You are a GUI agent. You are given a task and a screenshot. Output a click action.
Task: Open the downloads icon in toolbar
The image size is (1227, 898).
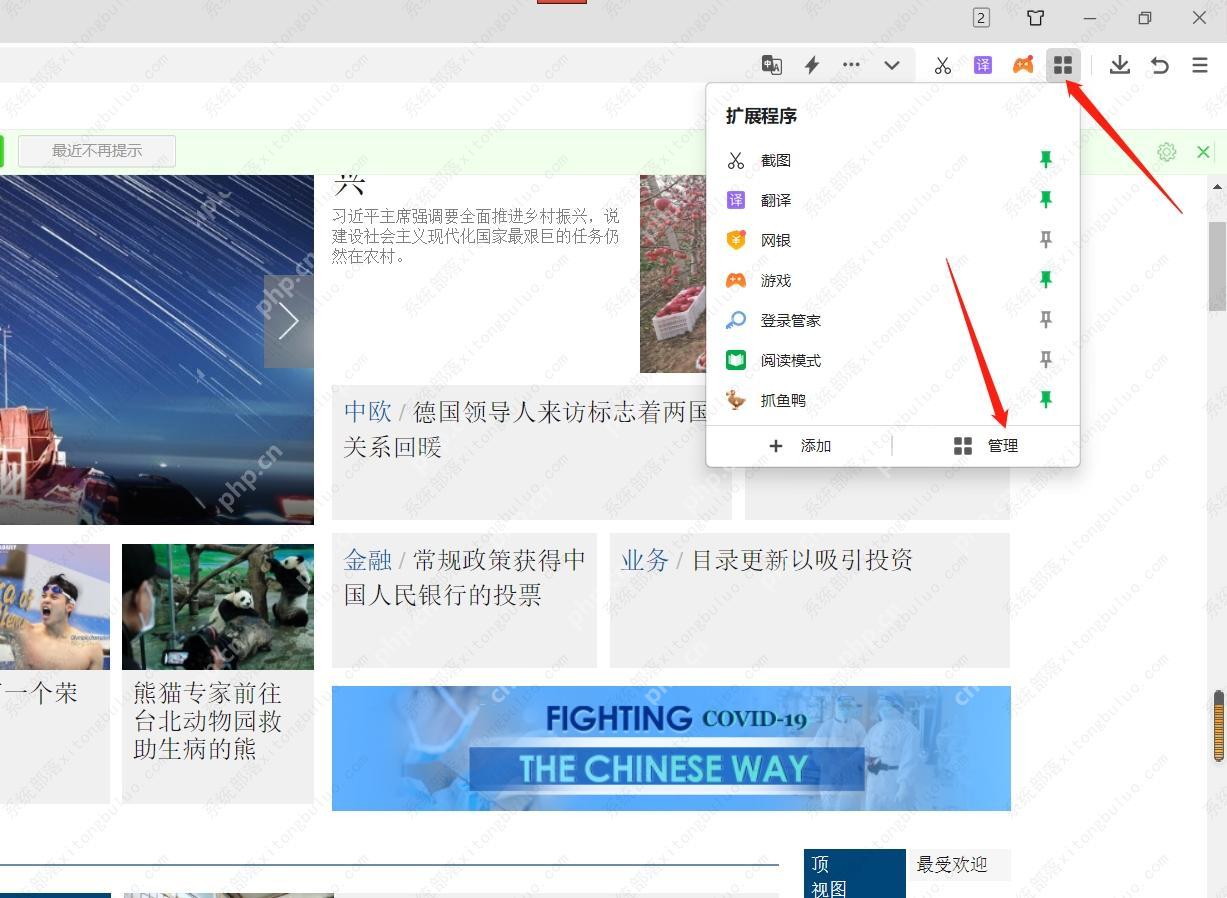1120,65
